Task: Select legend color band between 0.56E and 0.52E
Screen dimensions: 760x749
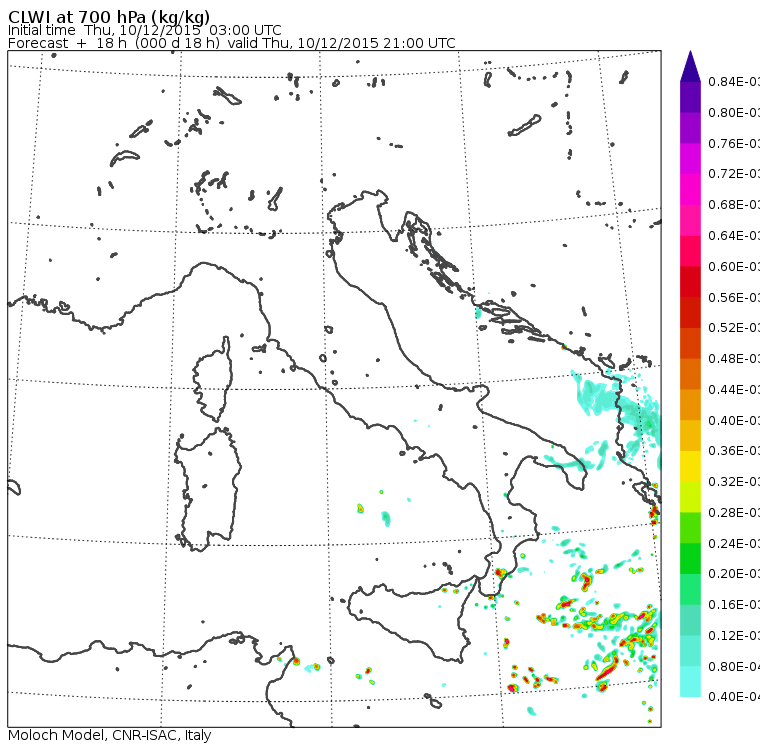Action: 690,313
